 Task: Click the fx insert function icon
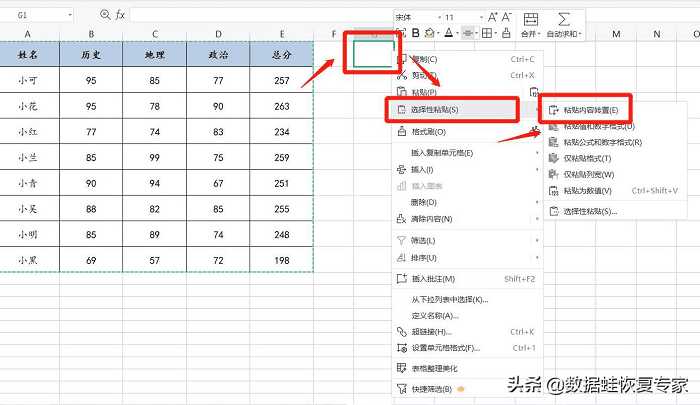[x=120, y=15]
